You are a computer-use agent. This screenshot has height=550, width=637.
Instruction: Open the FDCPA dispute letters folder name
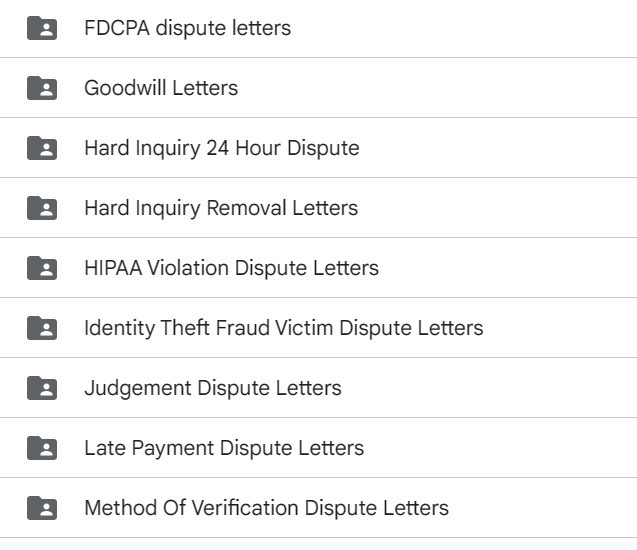188,28
